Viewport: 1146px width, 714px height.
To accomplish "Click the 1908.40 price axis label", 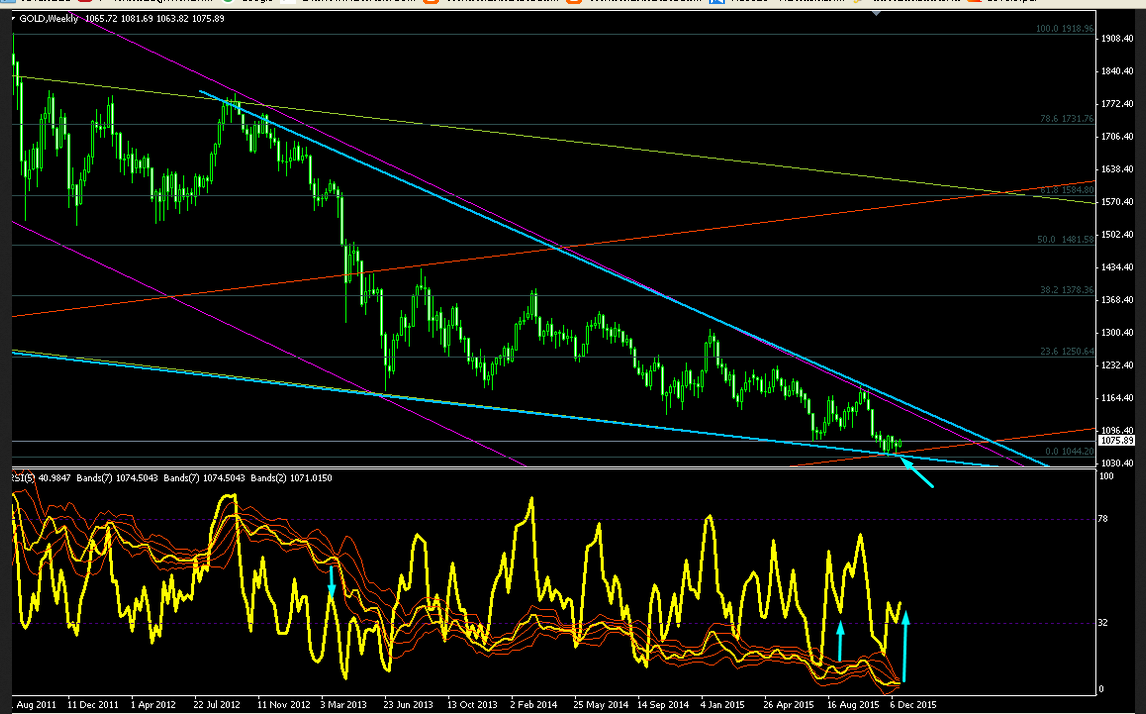I will [x=1117, y=38].
